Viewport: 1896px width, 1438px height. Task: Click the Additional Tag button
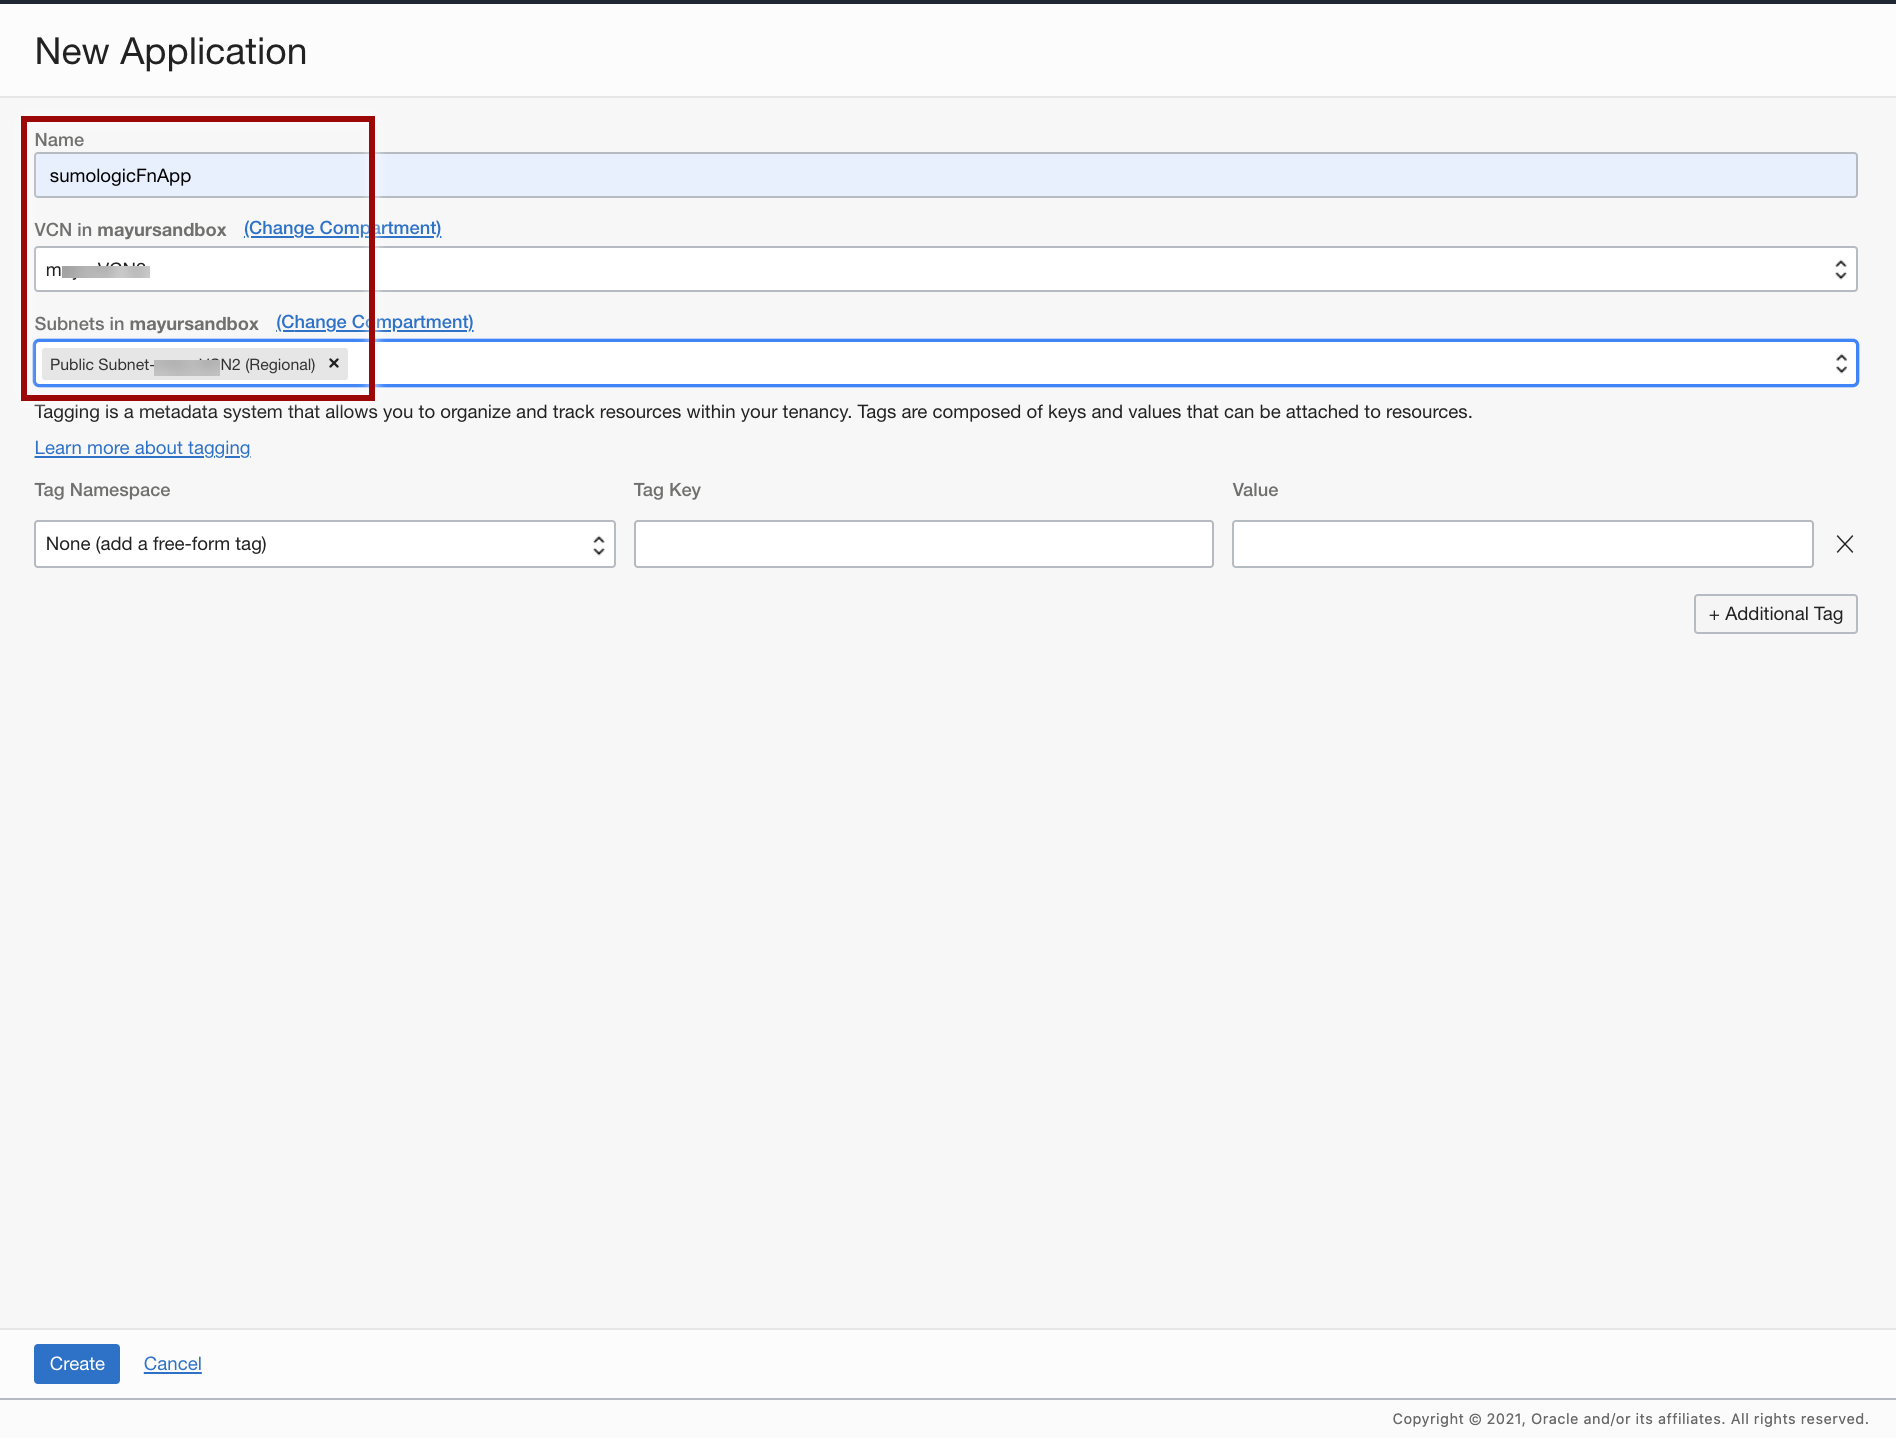[1775, 613]
